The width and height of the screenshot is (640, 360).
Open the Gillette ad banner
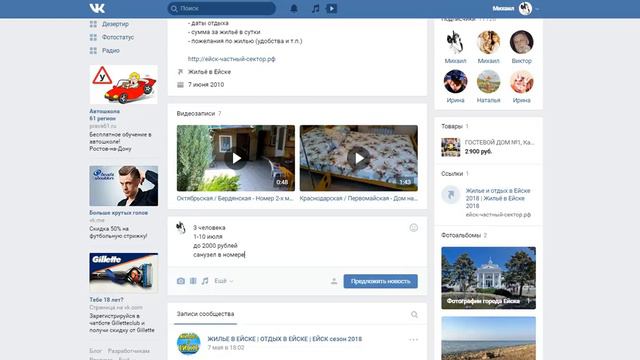tap(123, 272)
